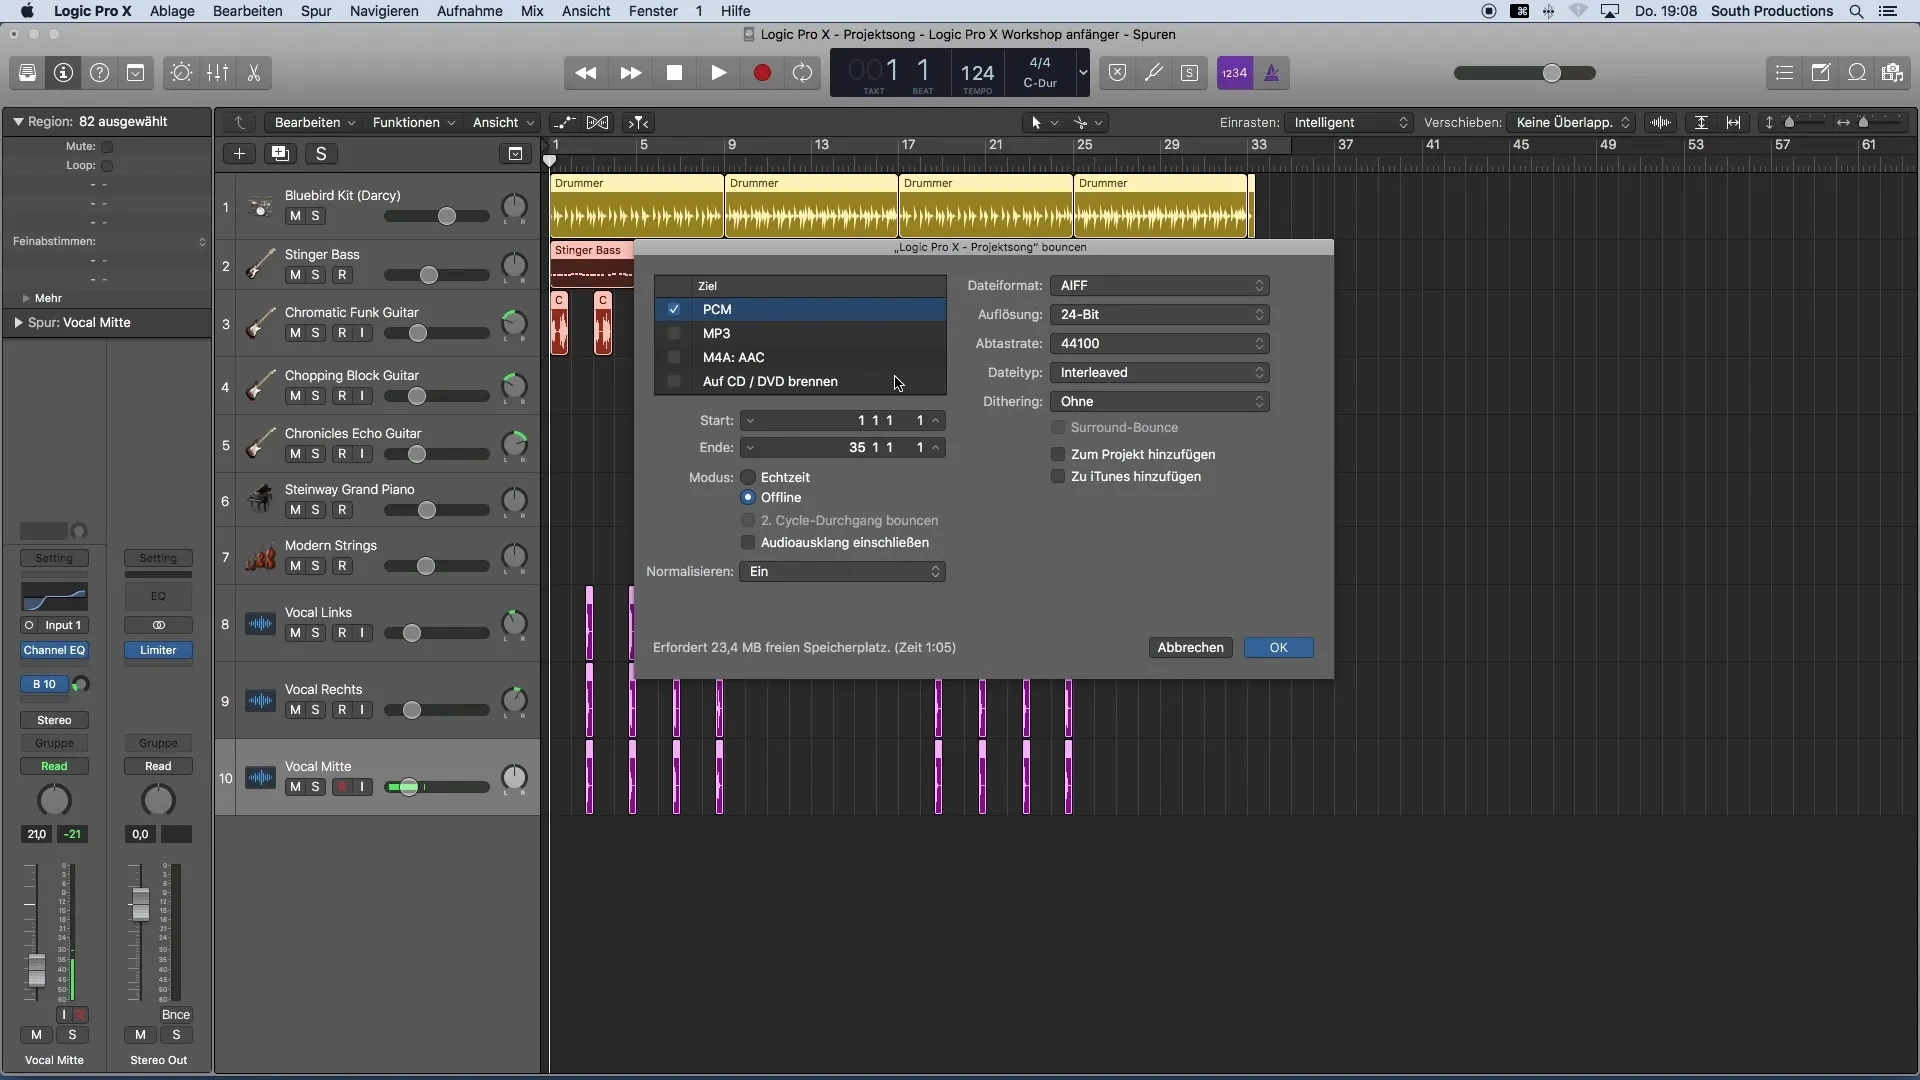Image resolution: width=1920 pixels, height=1080 pixels.
Task: Click the red Record button
Action: pos(762,73)
